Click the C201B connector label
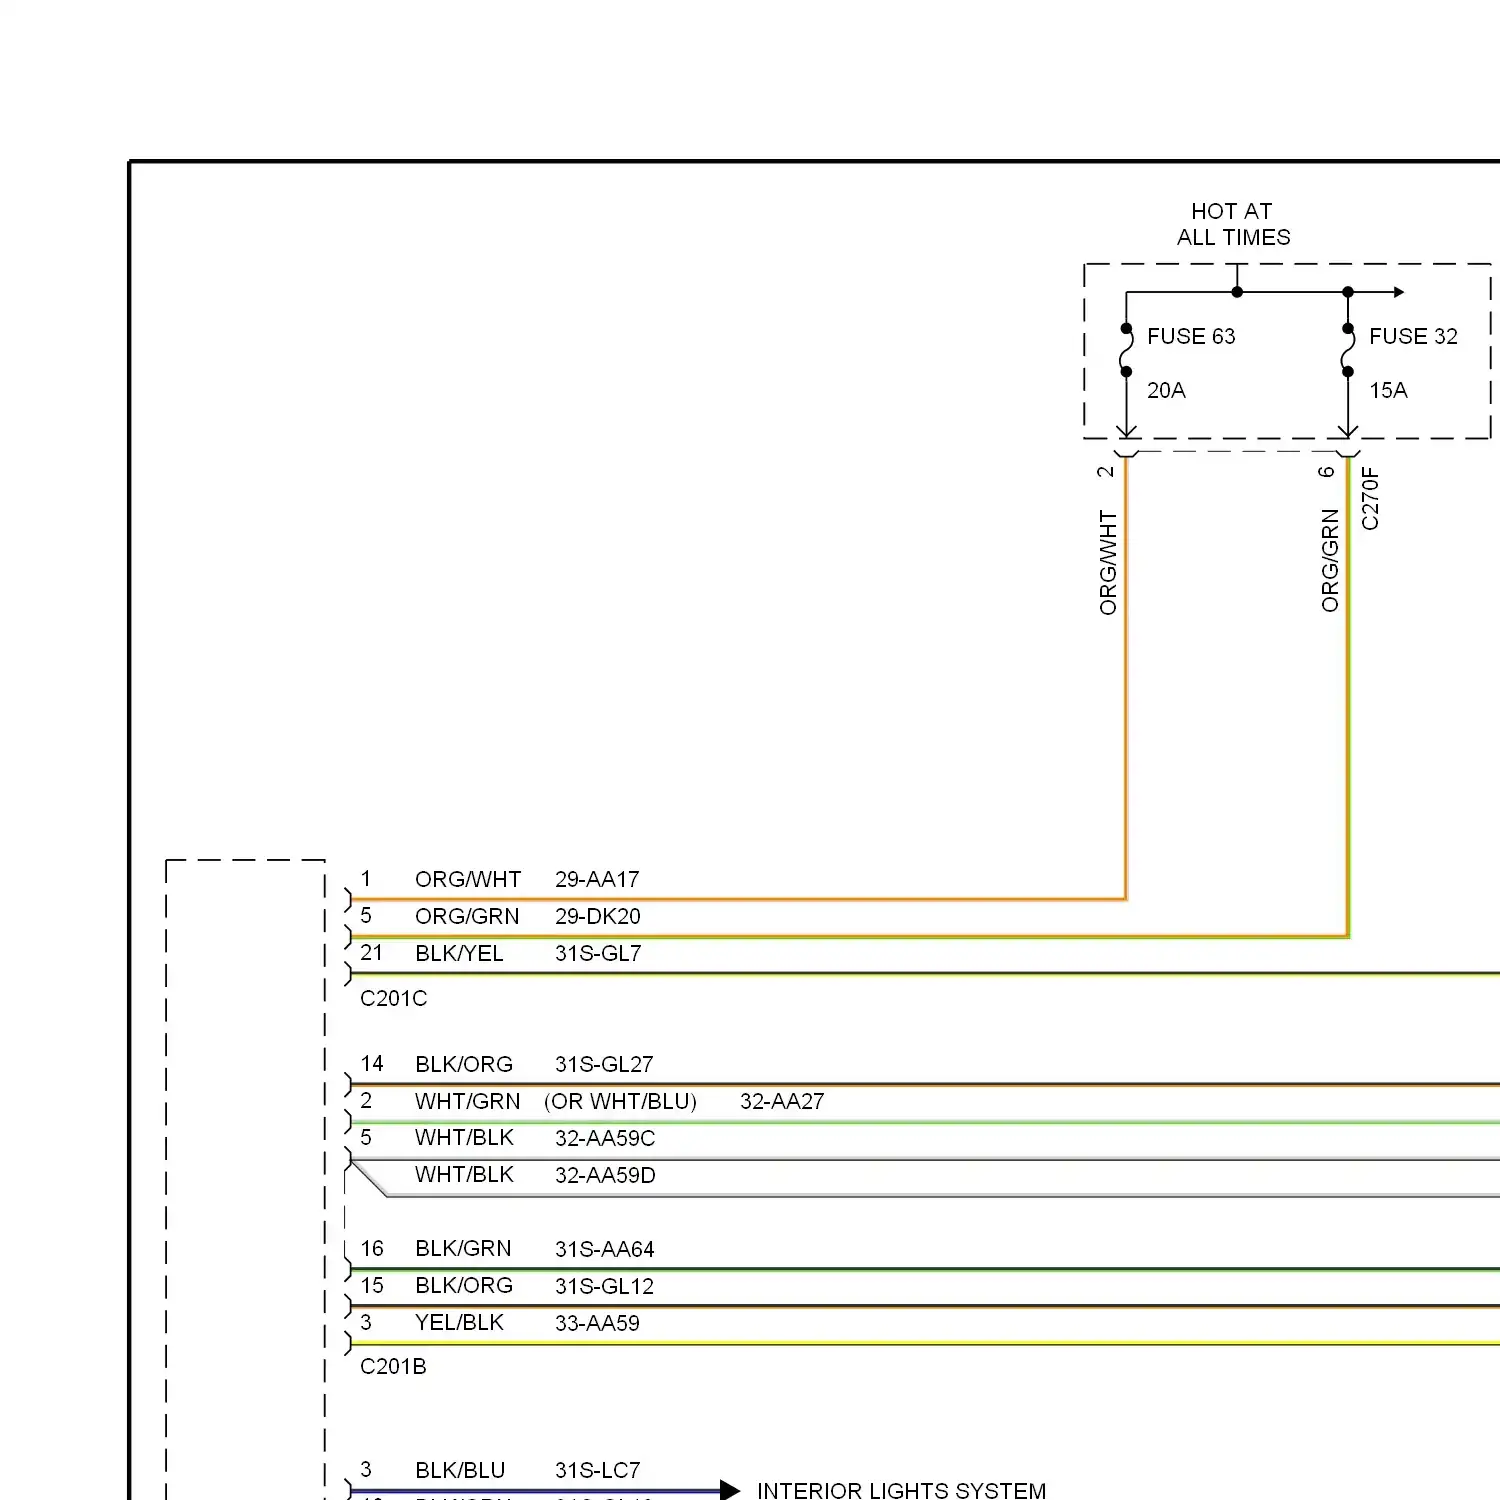The height and width of the screenshot is (1500, 1500). pos(393,1366)
